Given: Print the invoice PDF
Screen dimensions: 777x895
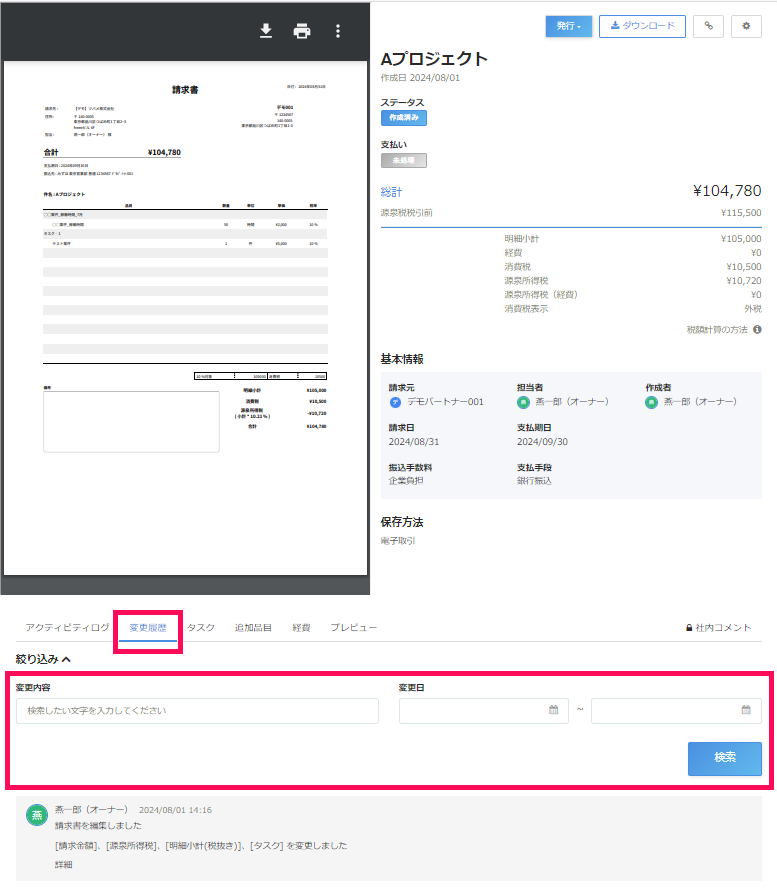Looking at the screenshot, I should coord(301,31).
